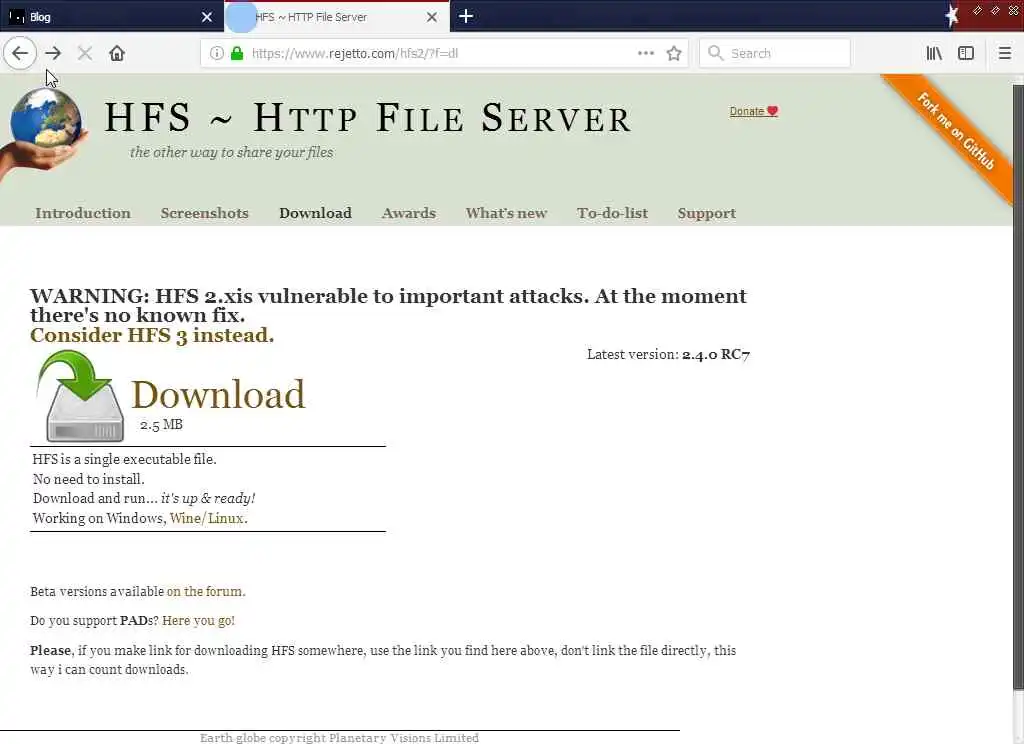Click the 'No need to install.' line
The image size is (1024, 744).
[x=88, y=479]
